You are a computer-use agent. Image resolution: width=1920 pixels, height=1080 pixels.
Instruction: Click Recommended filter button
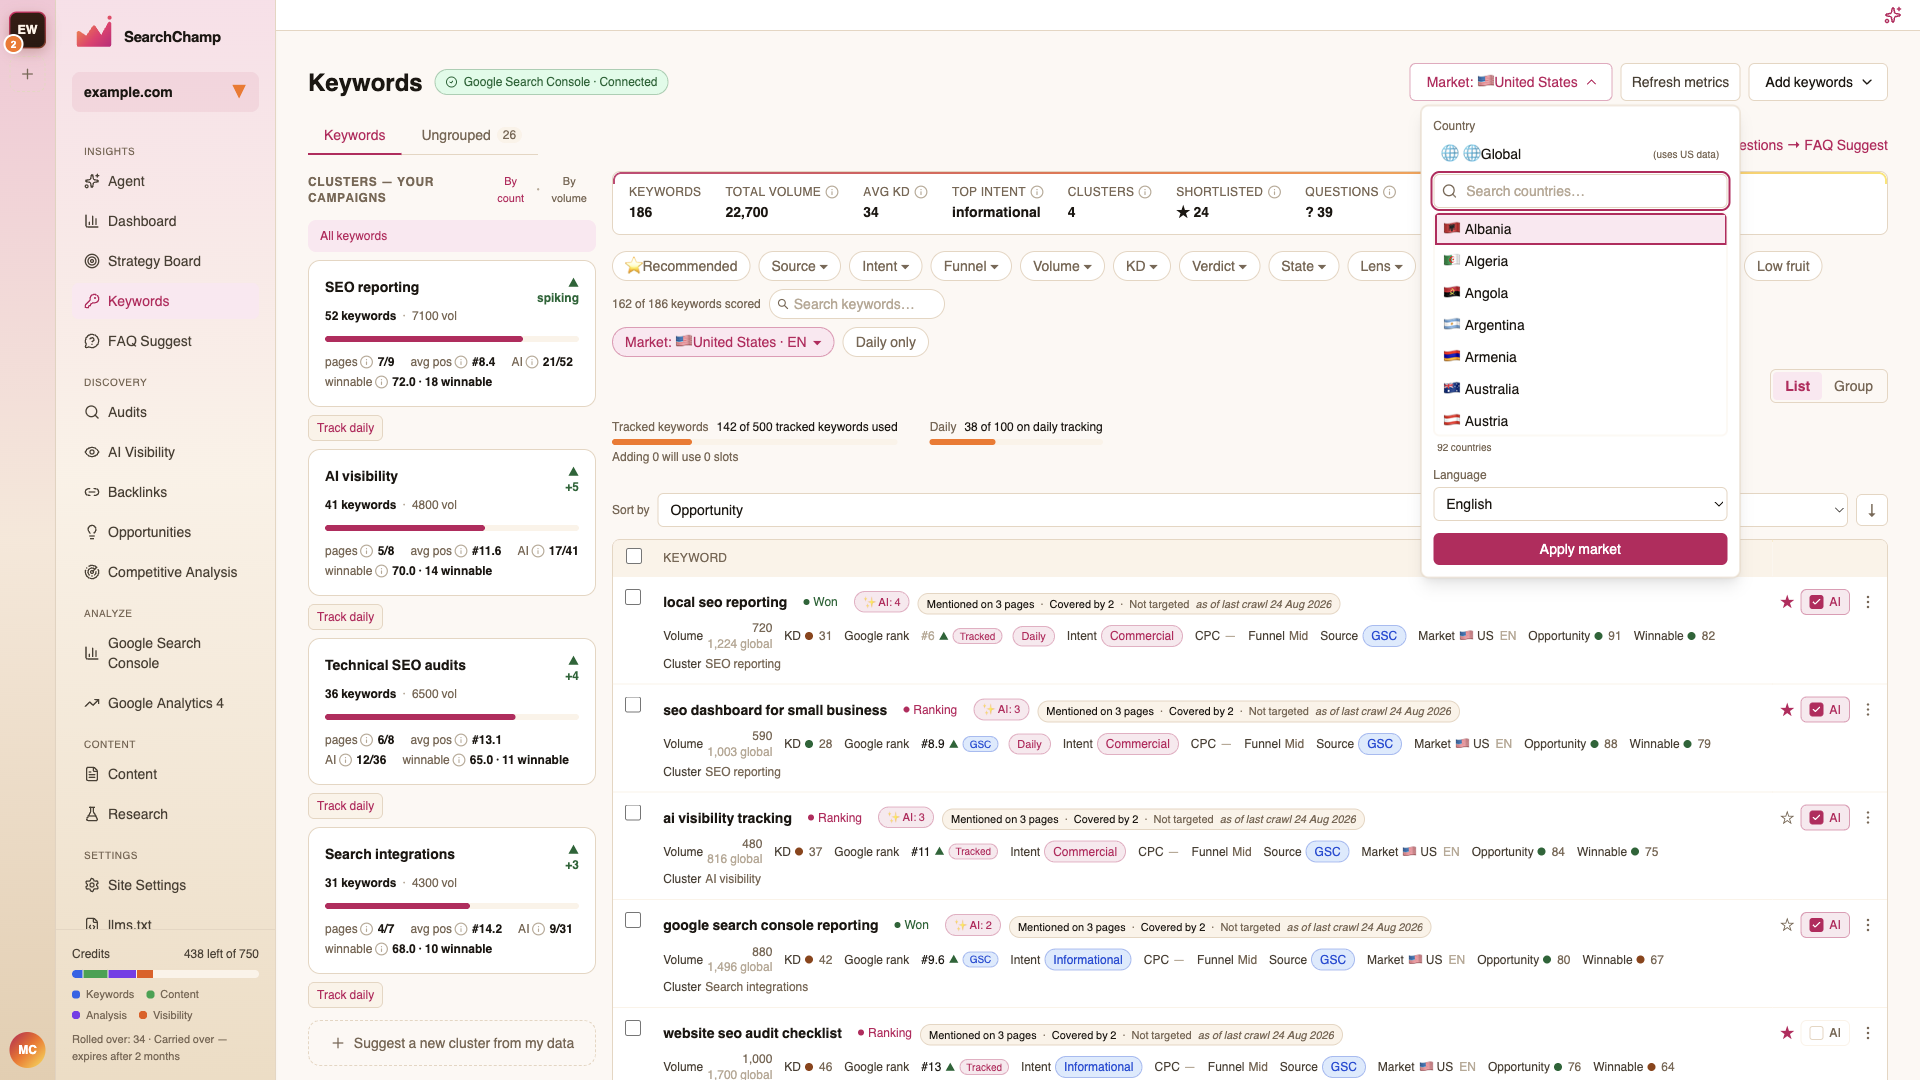click(x=681, y=266)
